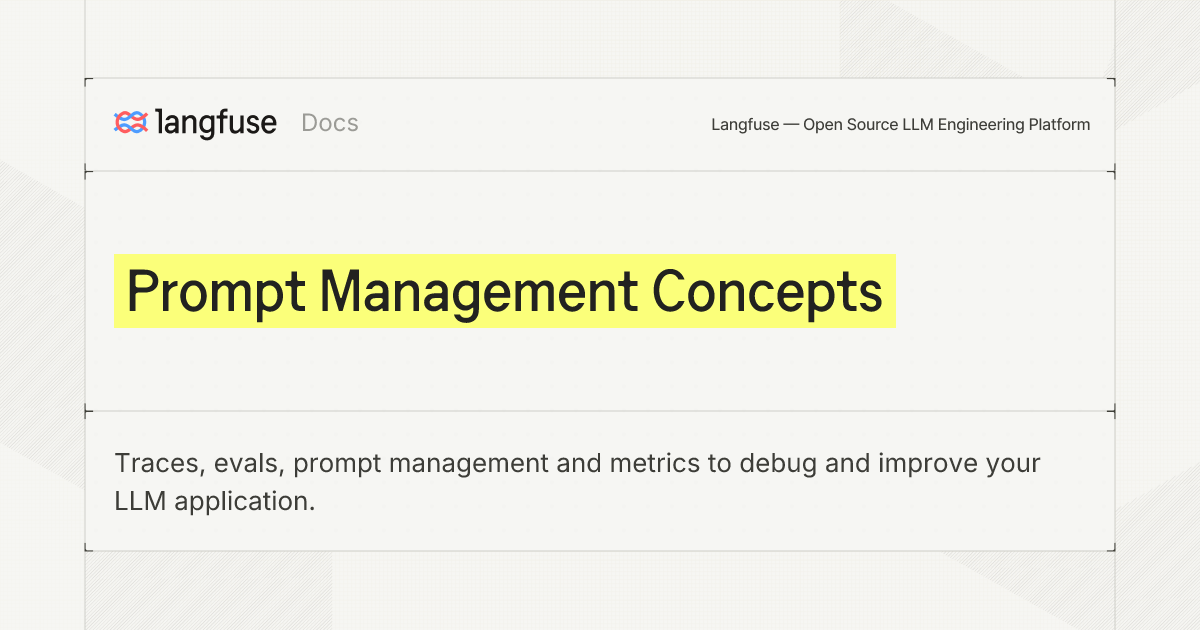Click the right tick mark above the description
Image resolution: width=1200 pixels, height=630 pixels.
click(1111, 411)
